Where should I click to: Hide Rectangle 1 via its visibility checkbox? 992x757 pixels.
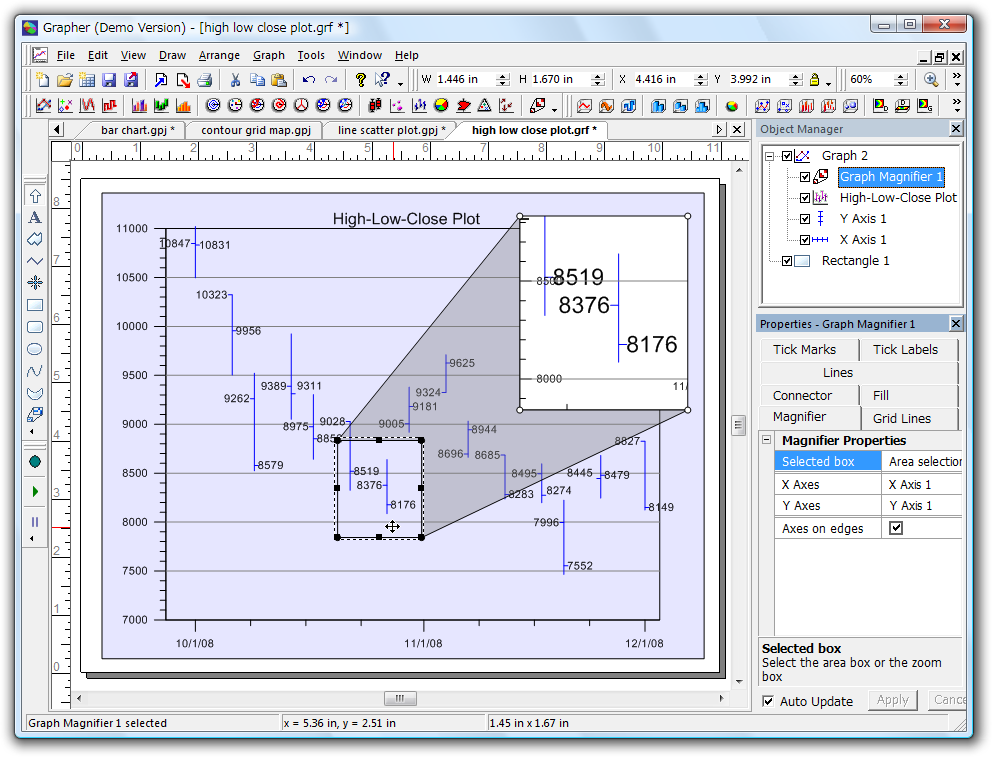pyautogui.click(x=787, y=261)
